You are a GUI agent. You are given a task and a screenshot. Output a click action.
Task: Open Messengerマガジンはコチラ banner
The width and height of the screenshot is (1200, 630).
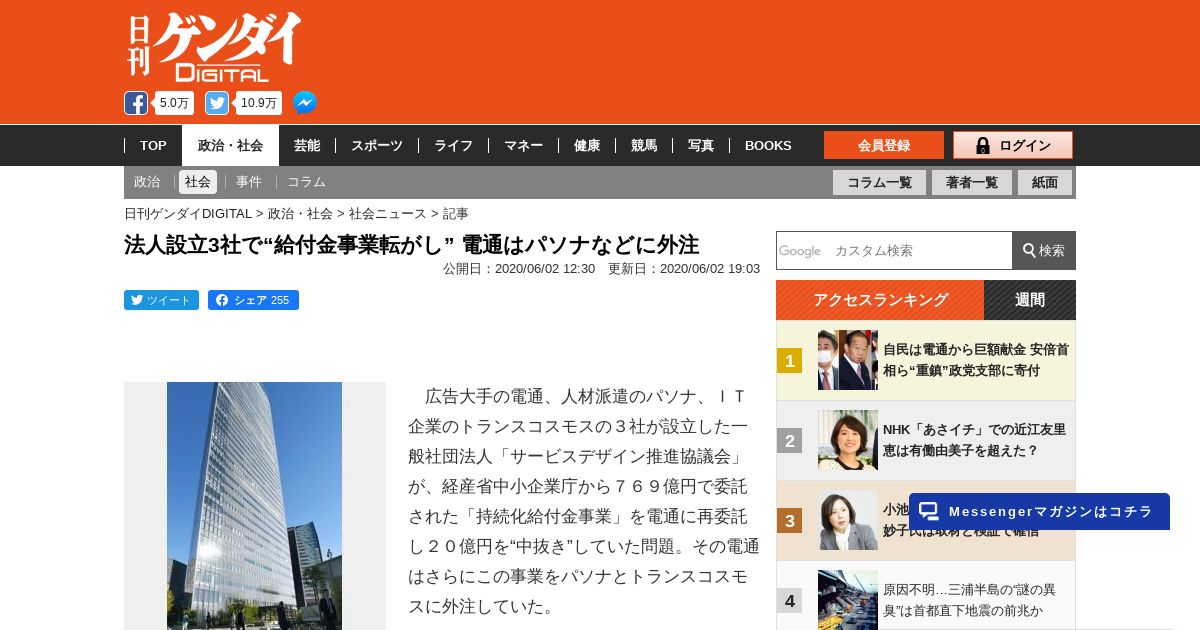tap(1039, 511)
